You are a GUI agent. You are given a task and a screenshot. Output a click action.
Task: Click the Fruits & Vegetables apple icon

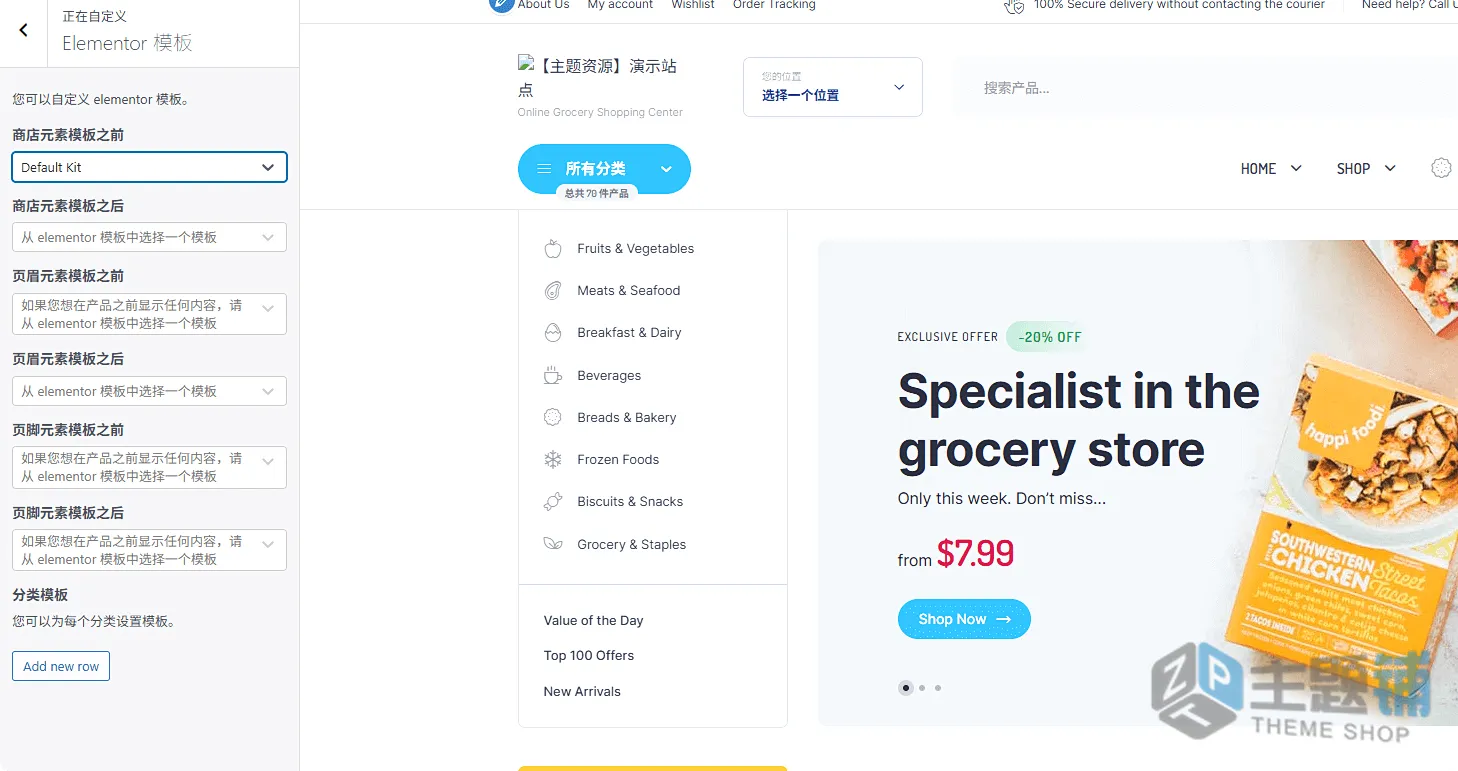(x=553, y=249)
